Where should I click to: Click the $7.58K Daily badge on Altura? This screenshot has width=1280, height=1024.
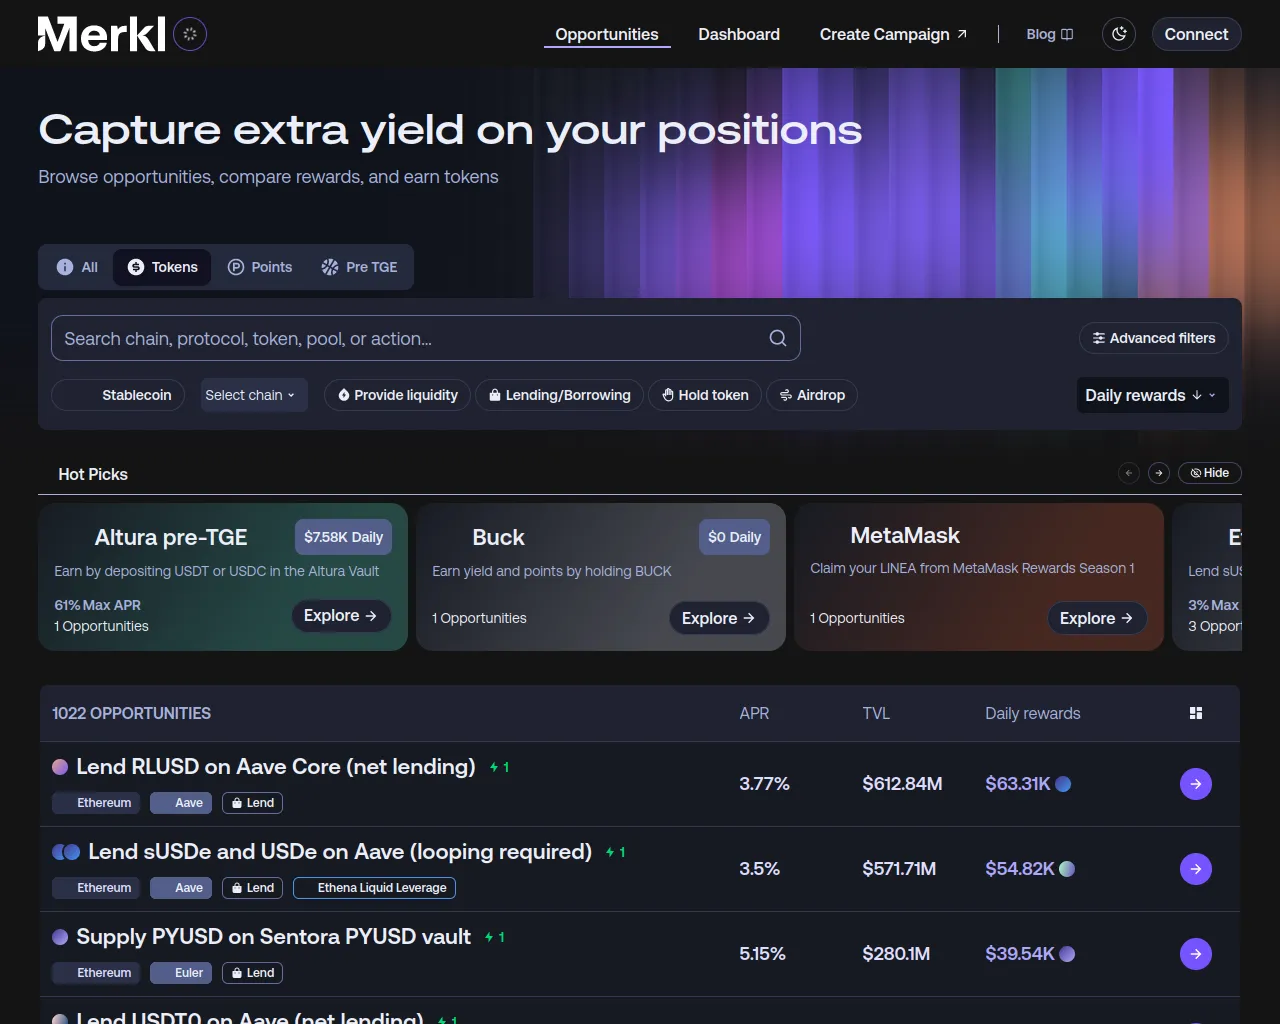(343, 537)
